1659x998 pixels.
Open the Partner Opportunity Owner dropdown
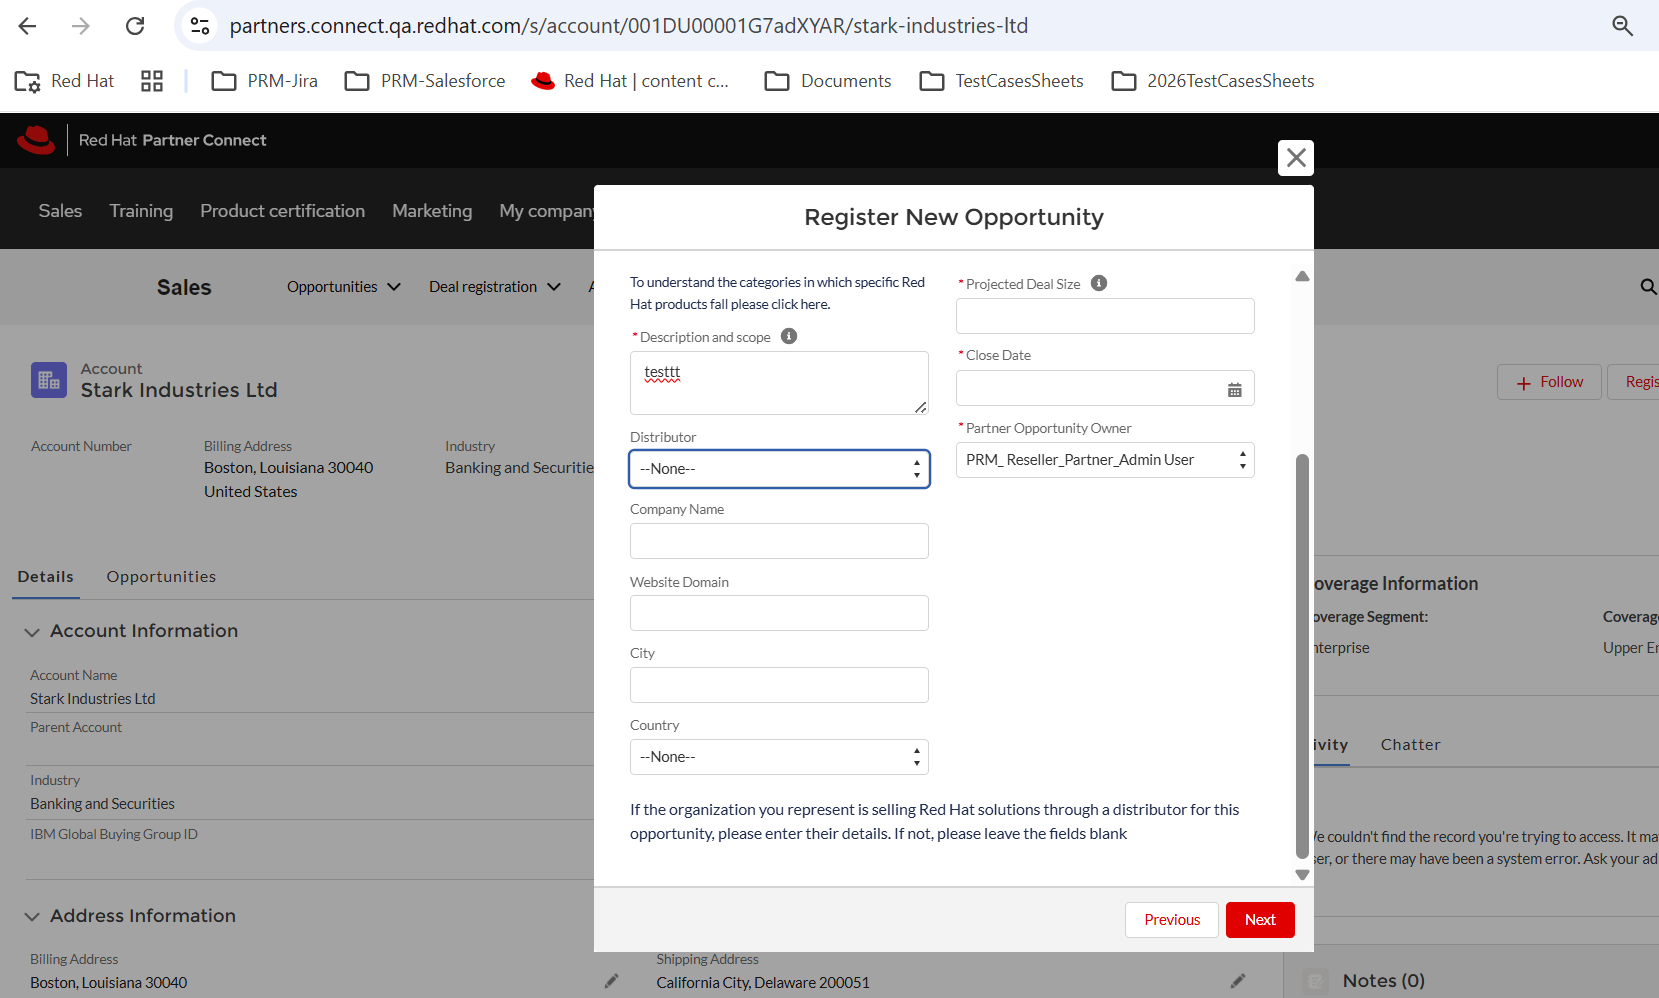click(x=1105, y=460)
